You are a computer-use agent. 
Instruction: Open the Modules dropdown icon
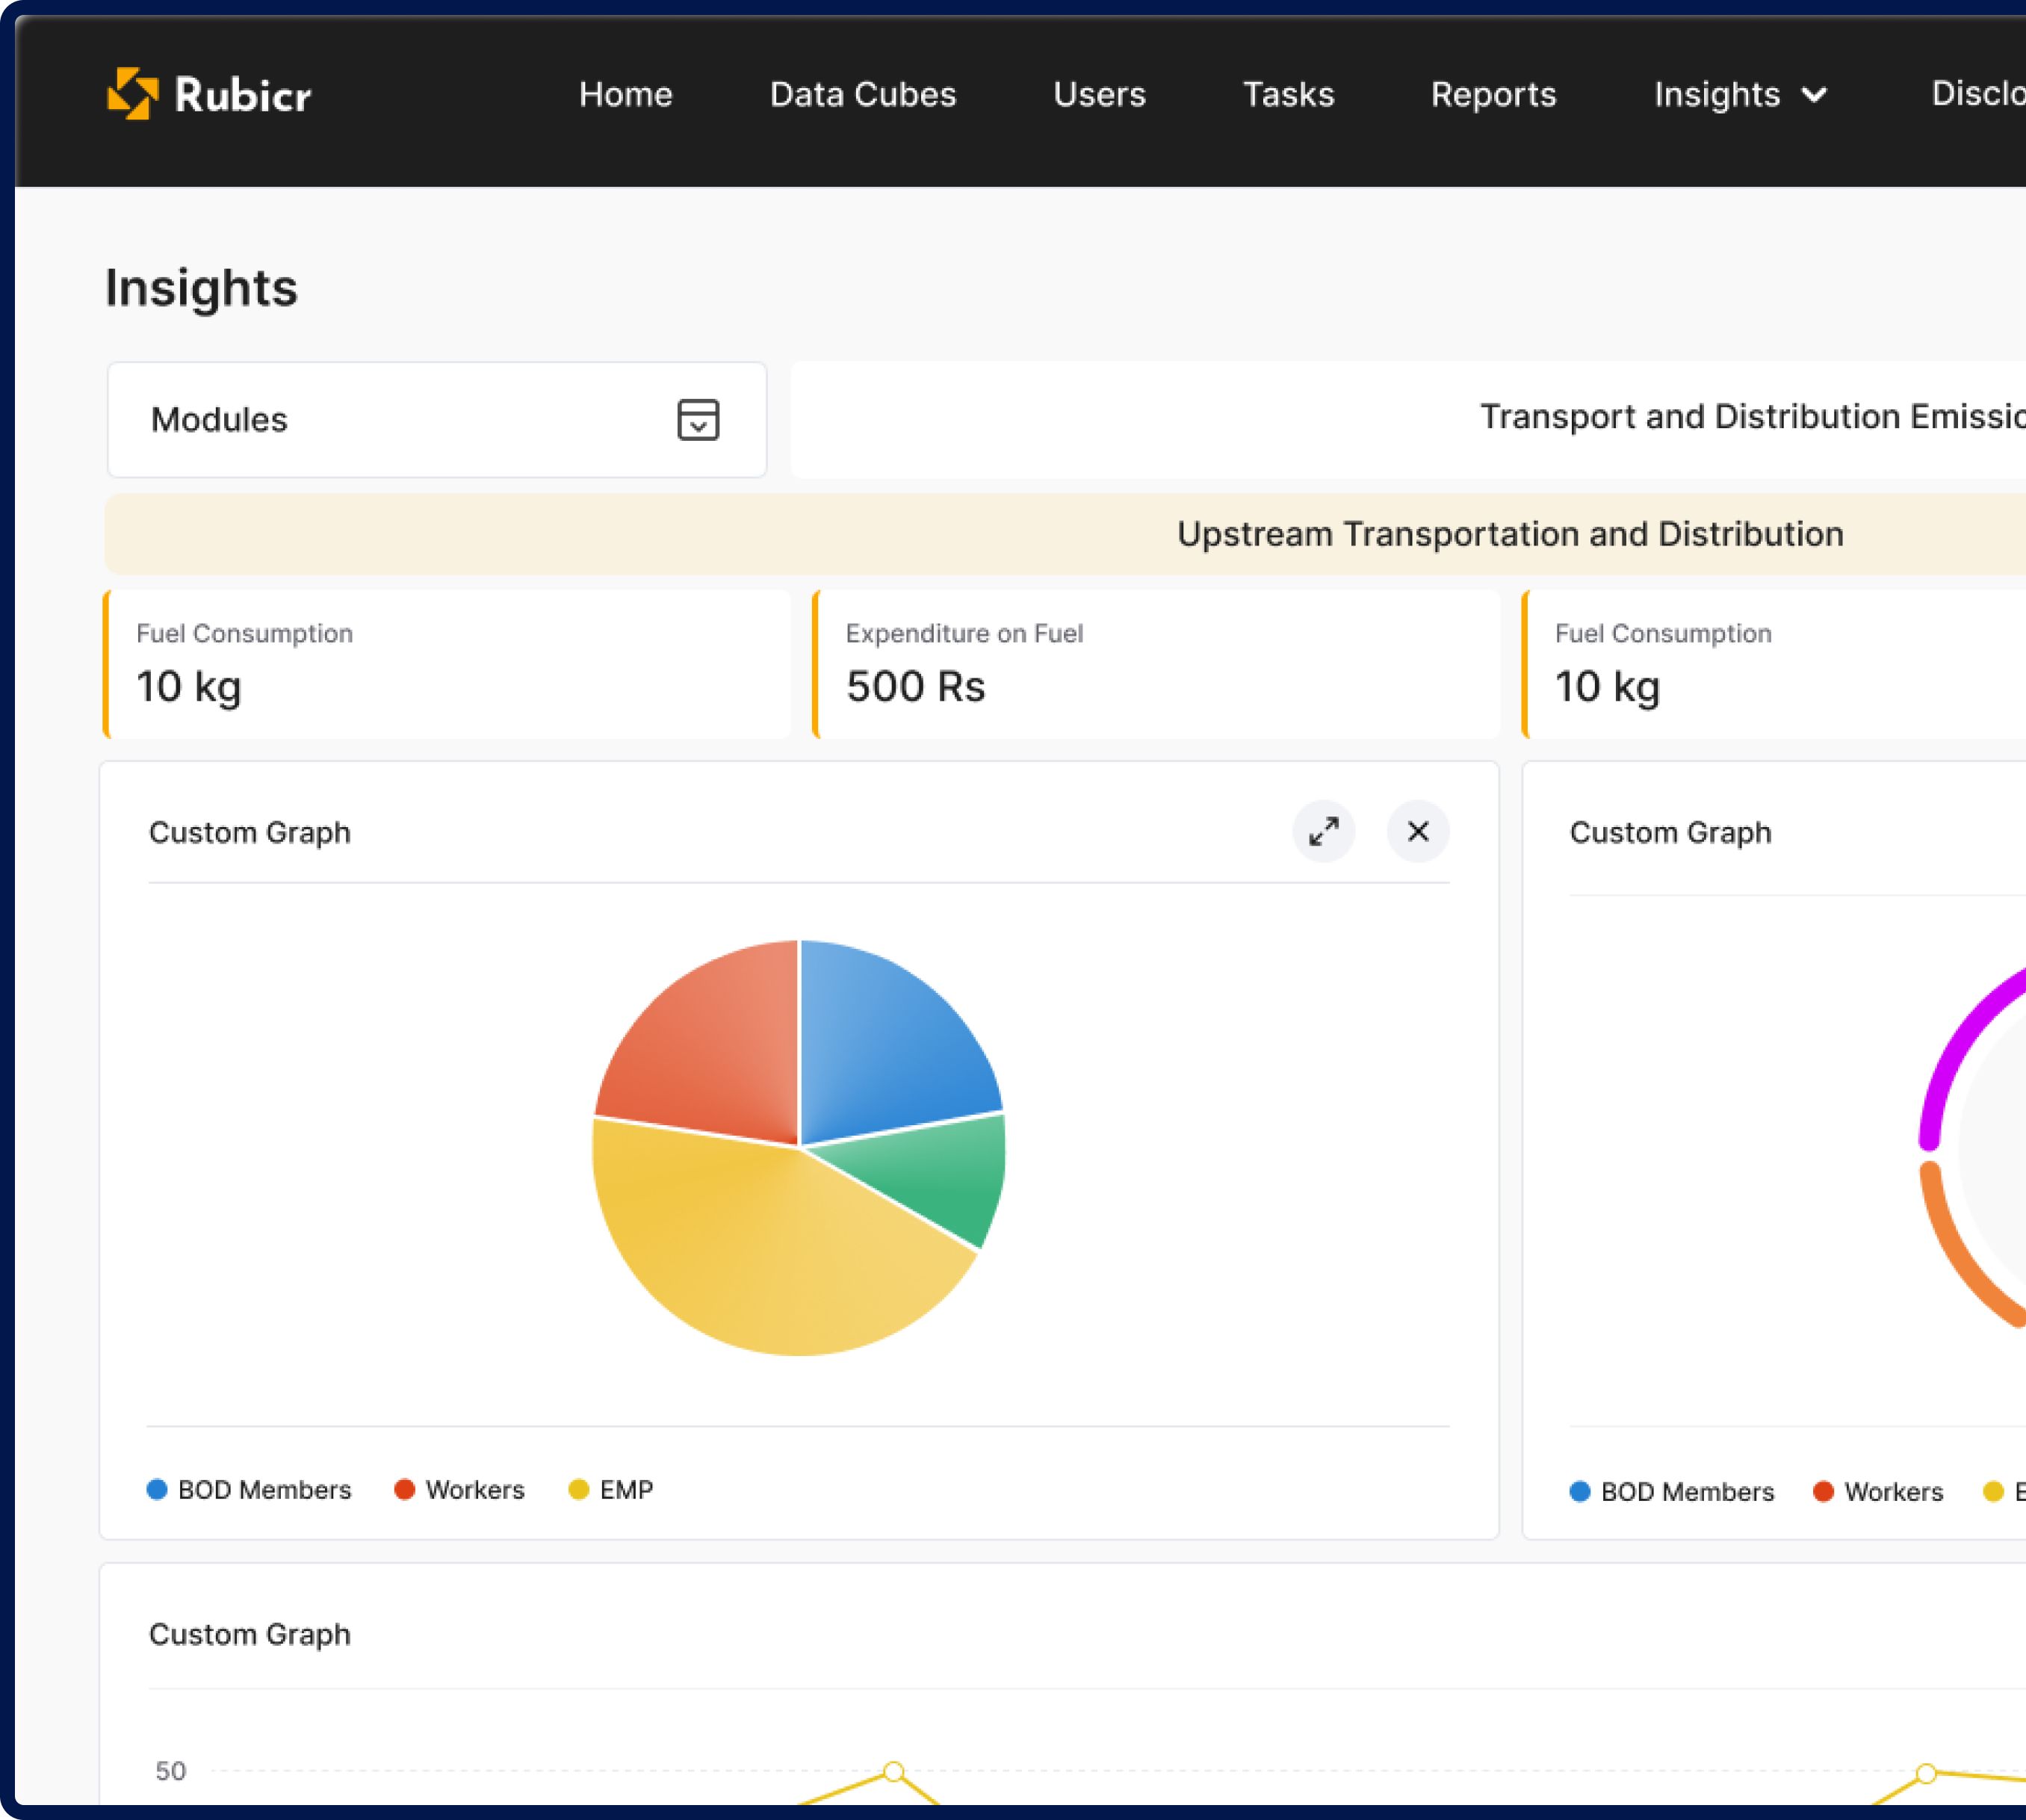click(698, 420)
